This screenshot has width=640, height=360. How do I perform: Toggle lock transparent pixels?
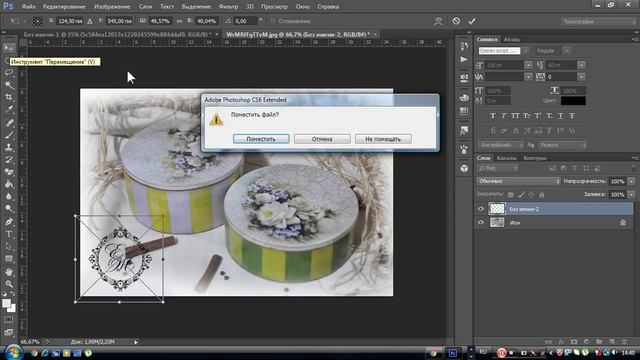(511, 195)
